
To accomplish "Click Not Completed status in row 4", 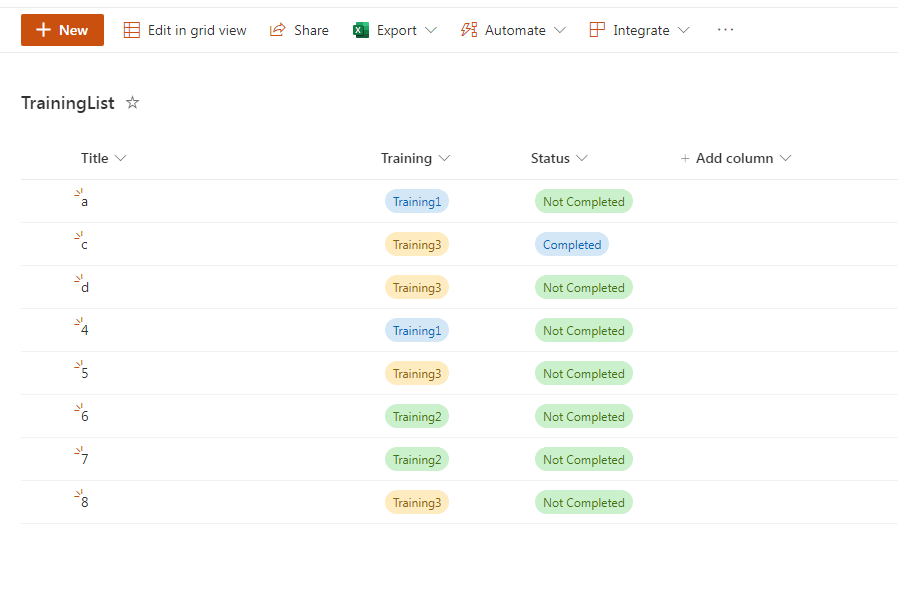I will click(x=584, y=330).
